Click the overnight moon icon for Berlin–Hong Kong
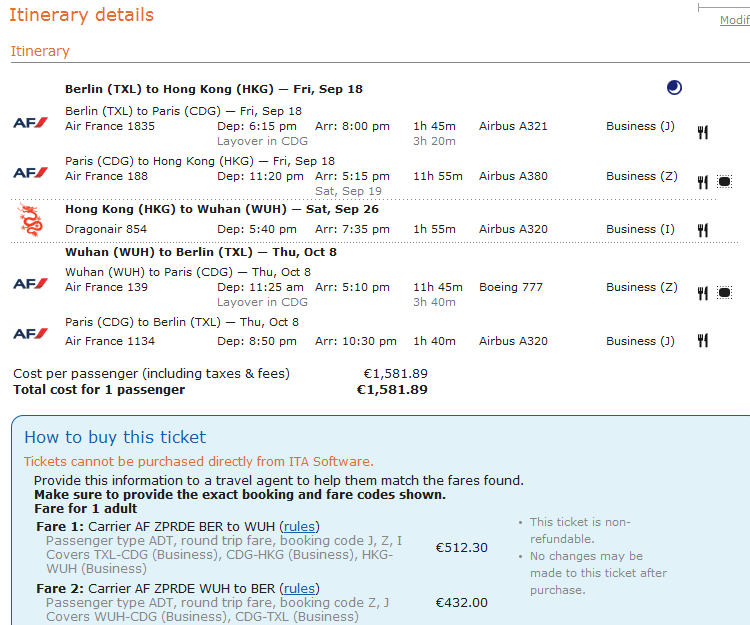 point(674,88)
